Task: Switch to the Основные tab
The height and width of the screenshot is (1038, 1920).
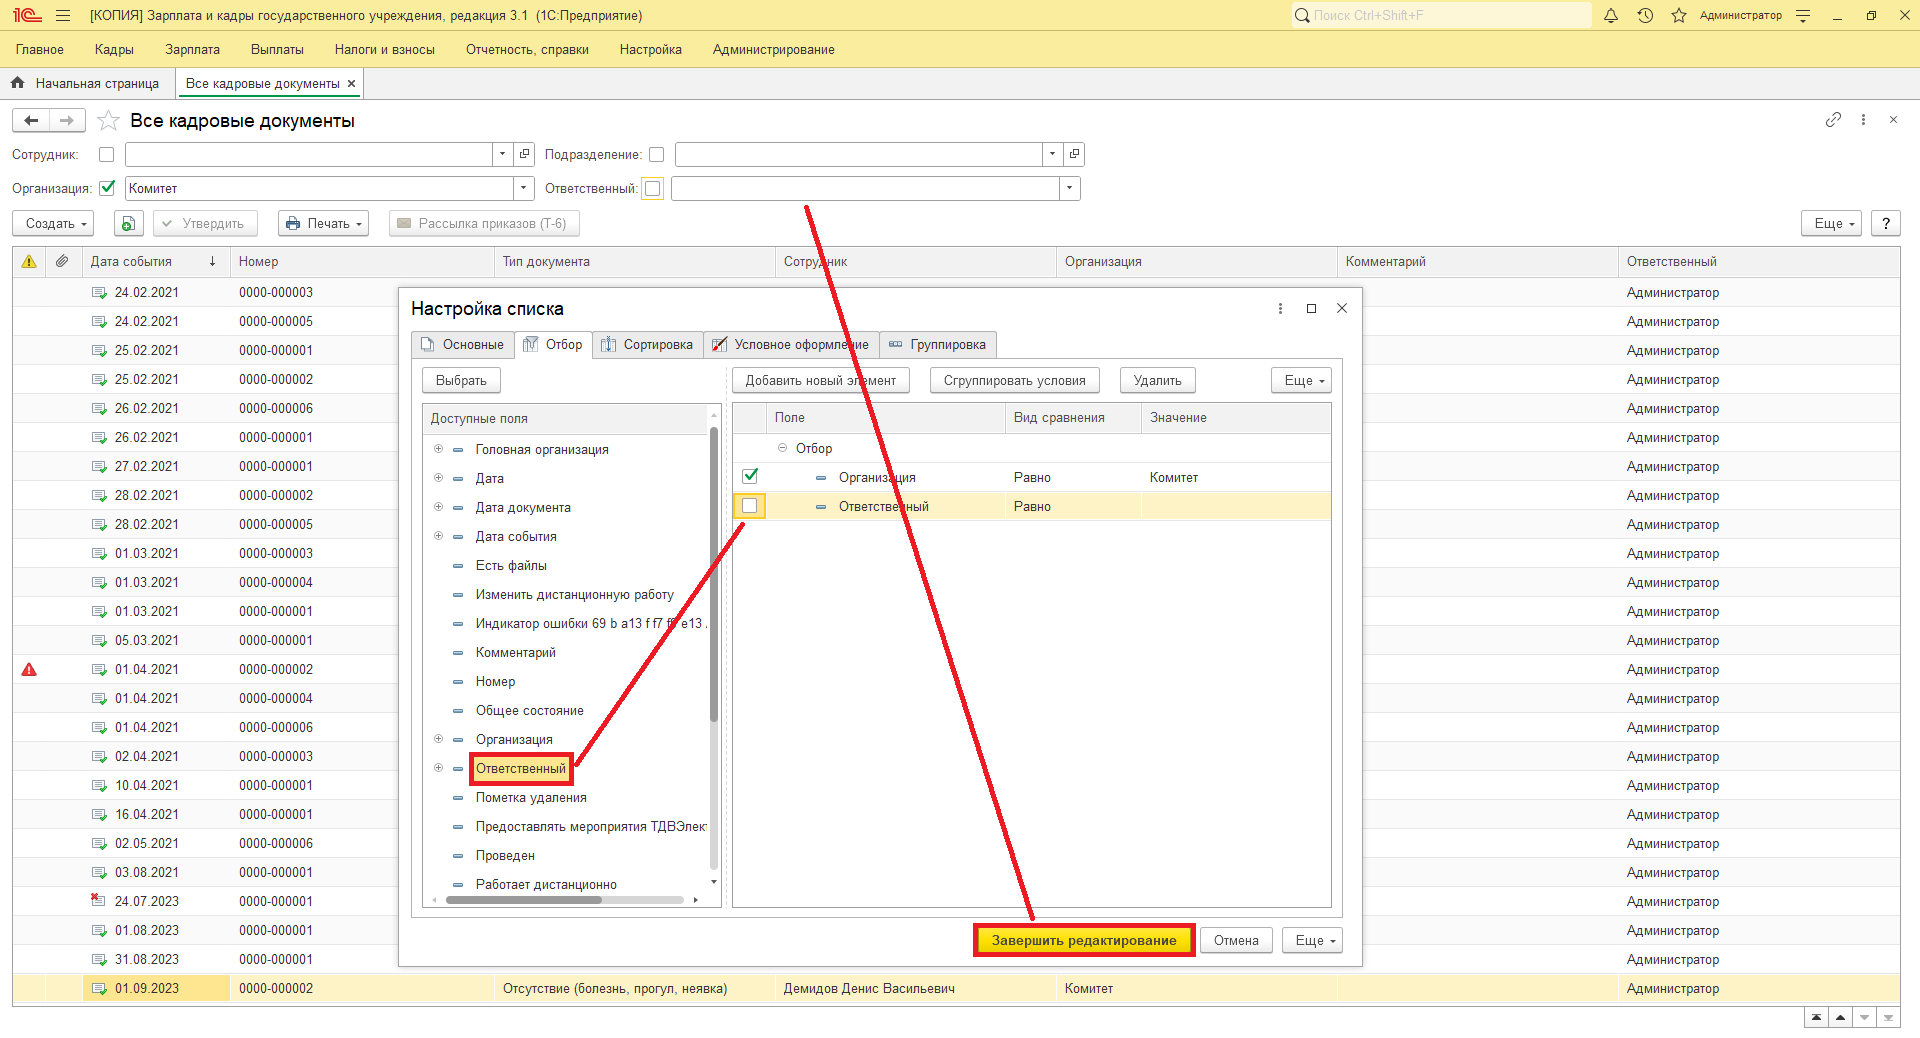Action: [x=463, y=345]
